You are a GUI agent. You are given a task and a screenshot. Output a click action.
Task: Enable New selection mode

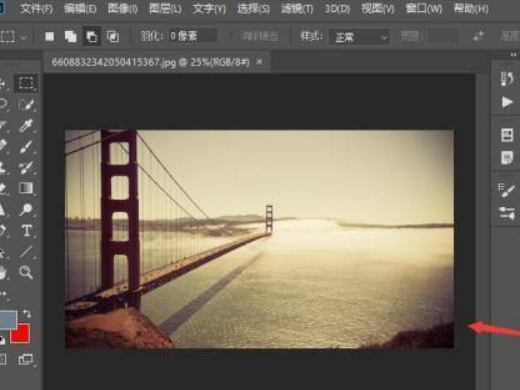[x=49, y=36]
